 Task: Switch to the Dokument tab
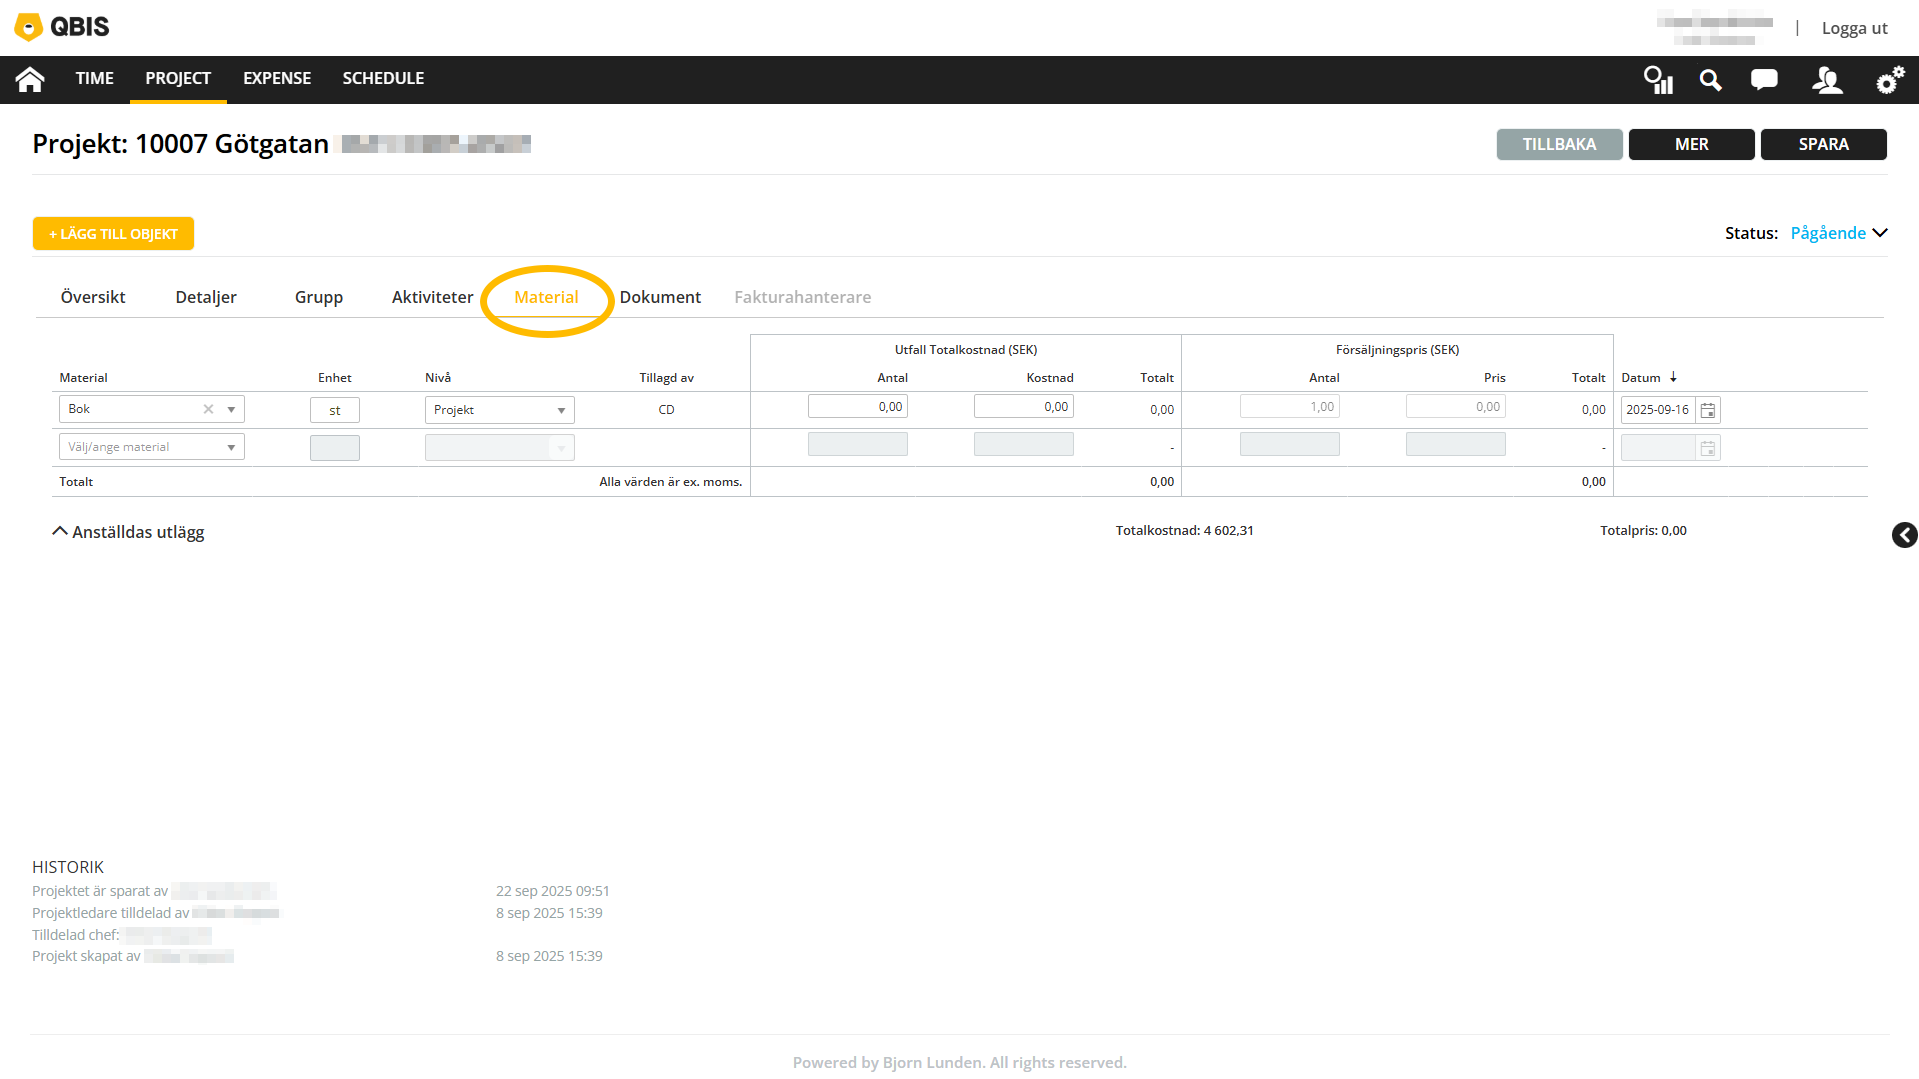[x=660, y=297]
